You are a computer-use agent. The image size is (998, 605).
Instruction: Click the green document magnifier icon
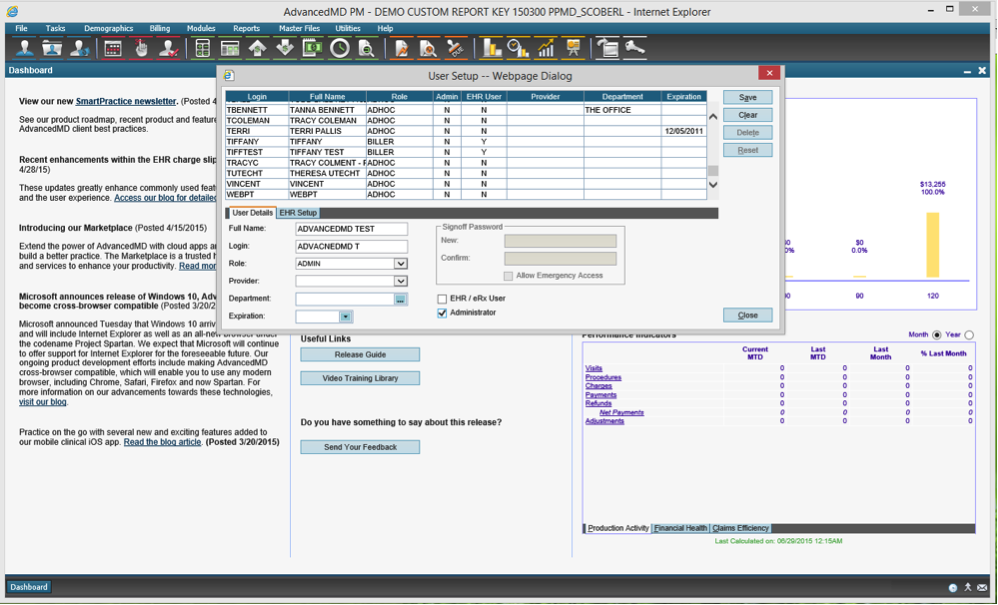[367, 48]
